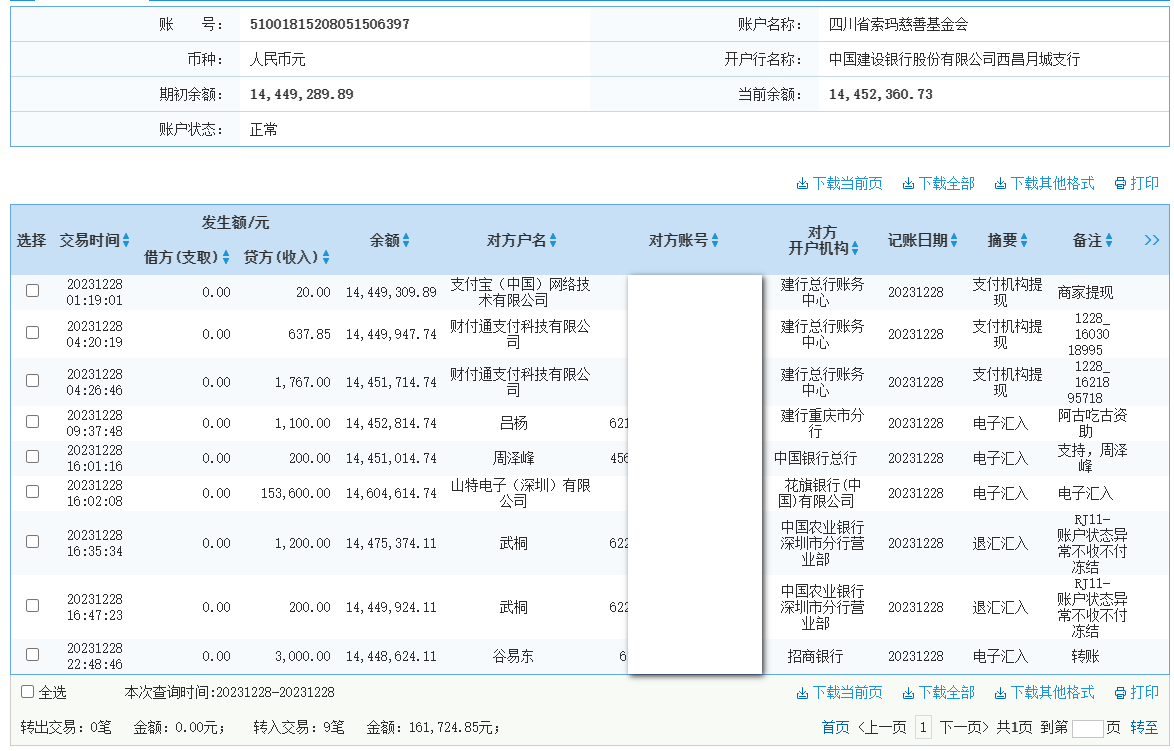Sort by 交易时间 column arrows
1174x751 pixels.
(x=126, y=240)
